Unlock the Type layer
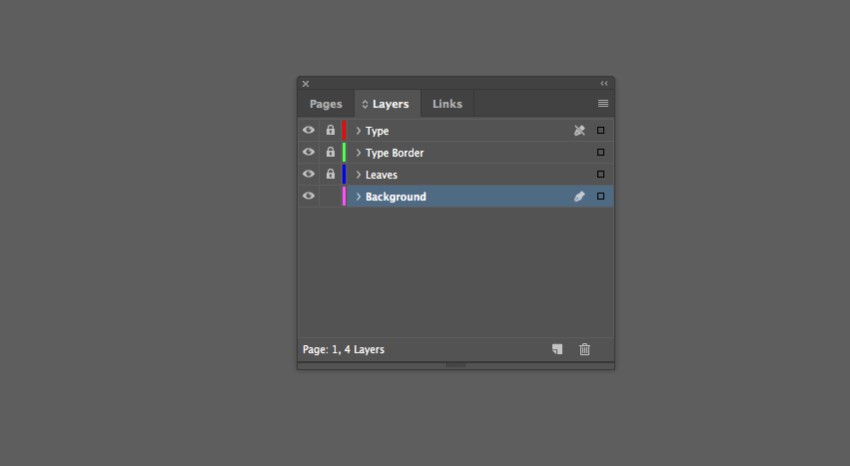 [330, 130]
